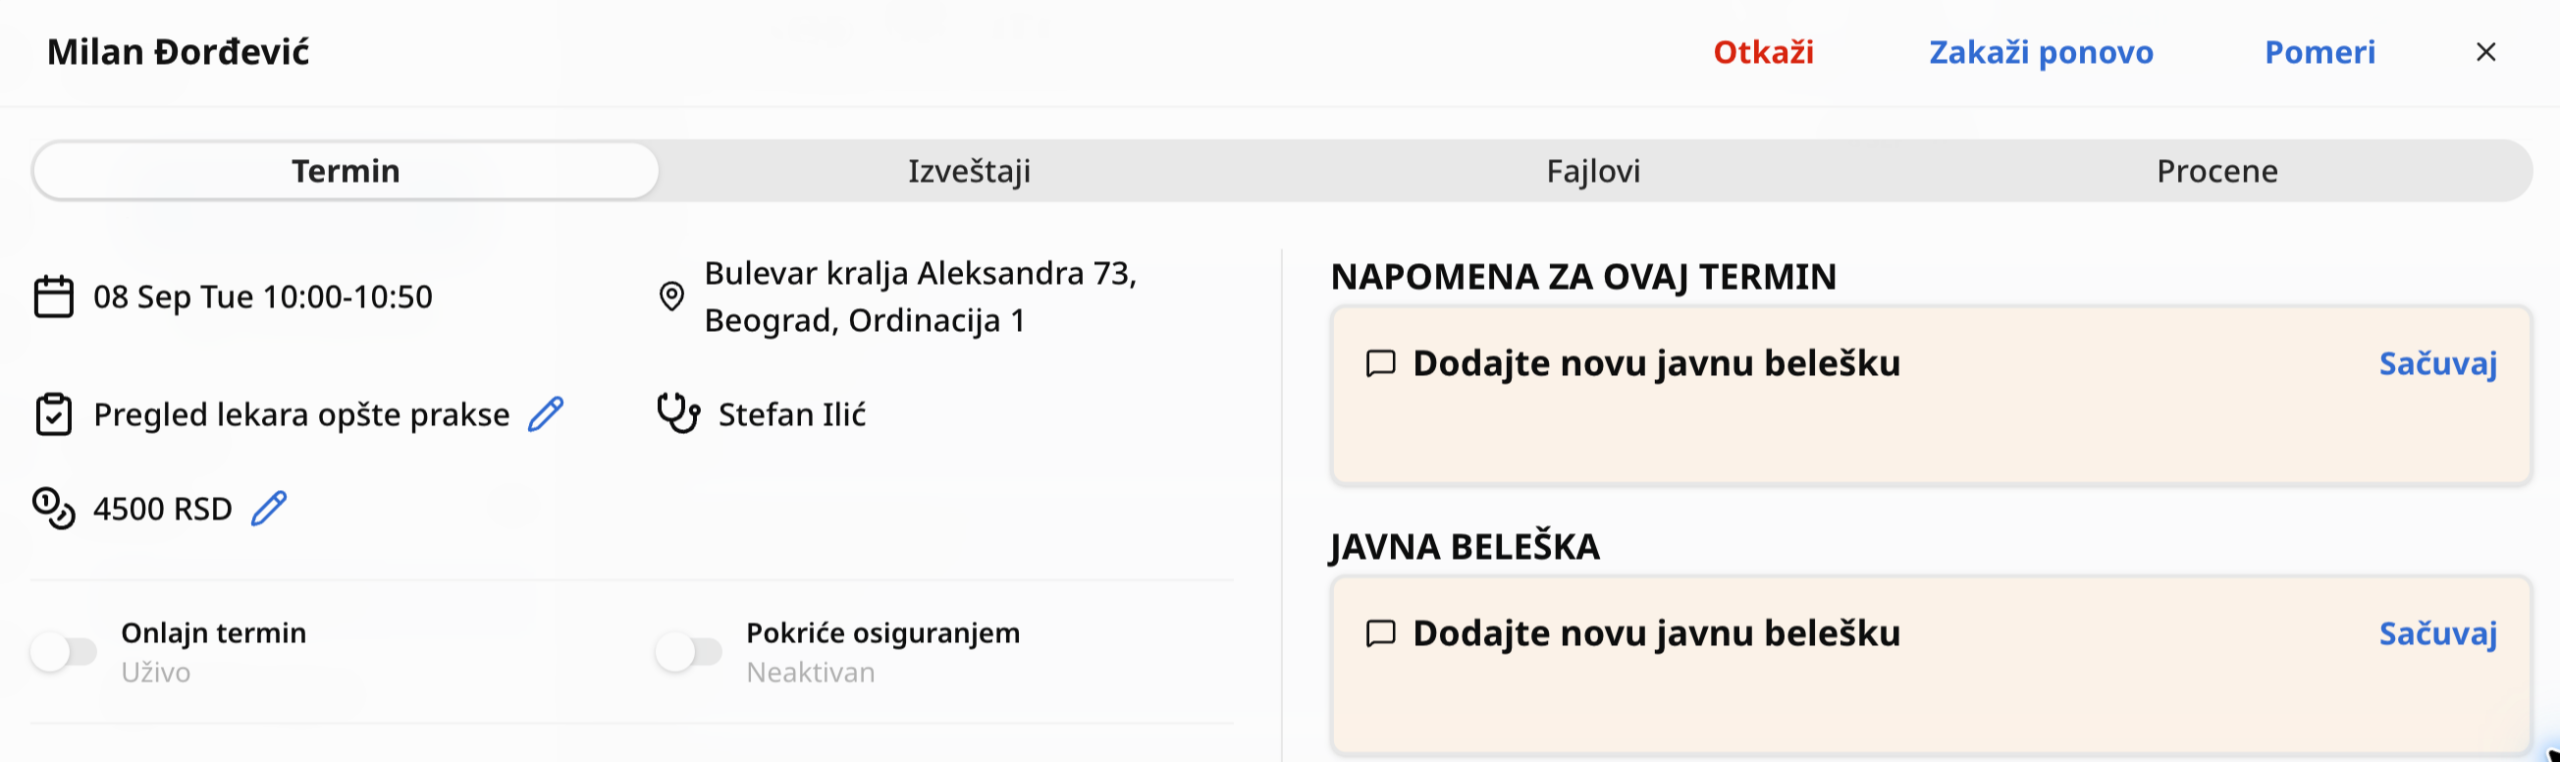This screenshot has width=2560, height=762.
Task: Edit the Pregled lekara opšte prakse service pencil
Action: (546, 414)
